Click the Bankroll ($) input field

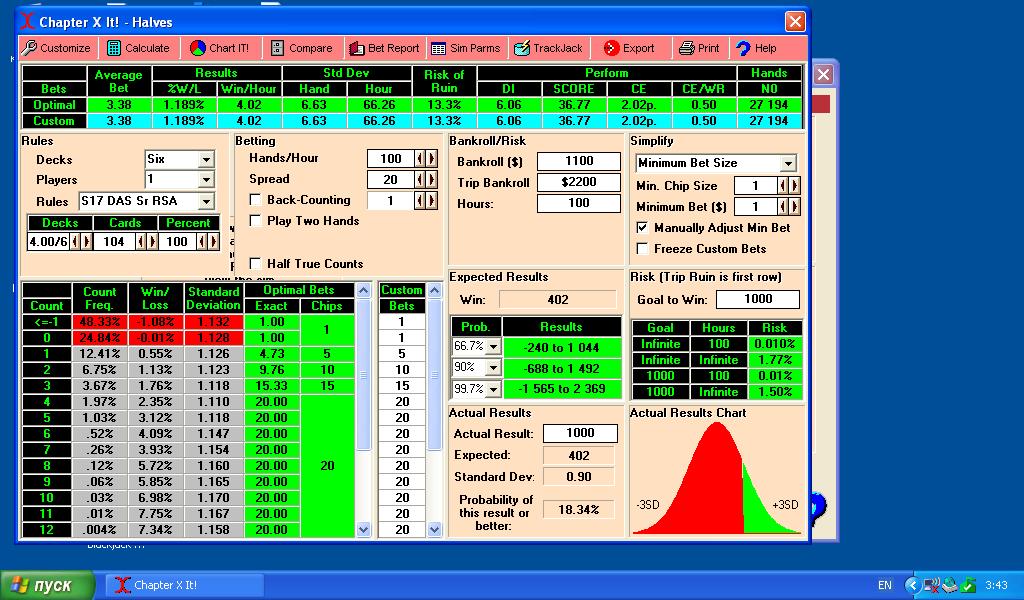[579, 161]
